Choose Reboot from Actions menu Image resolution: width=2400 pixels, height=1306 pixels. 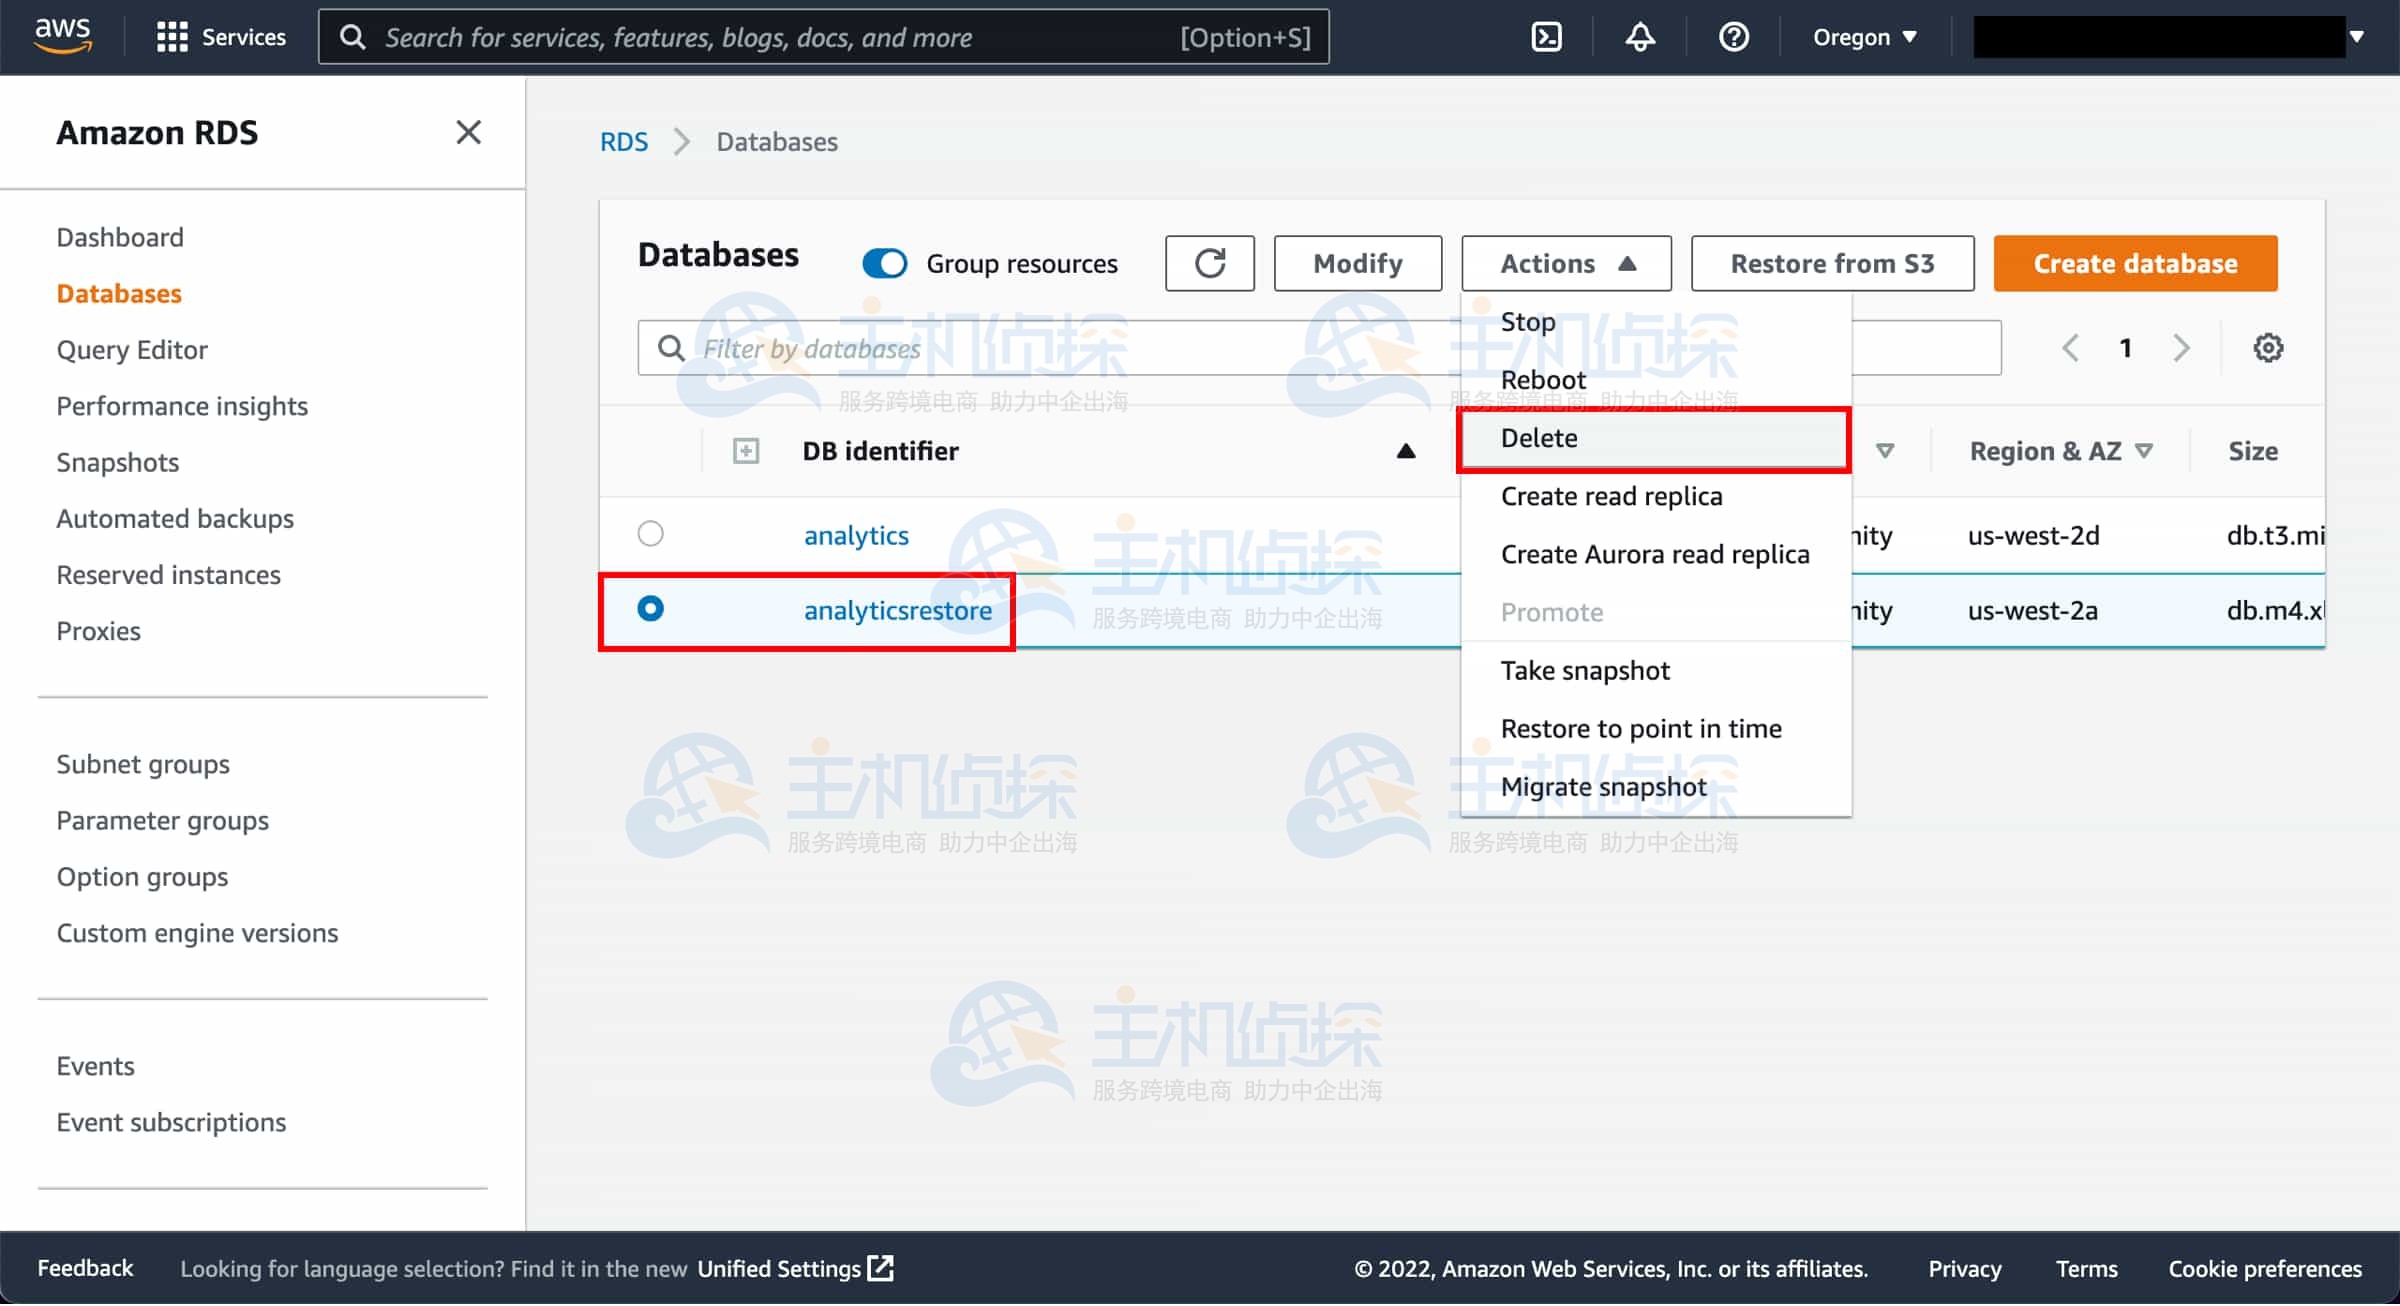pos(1655,380)
